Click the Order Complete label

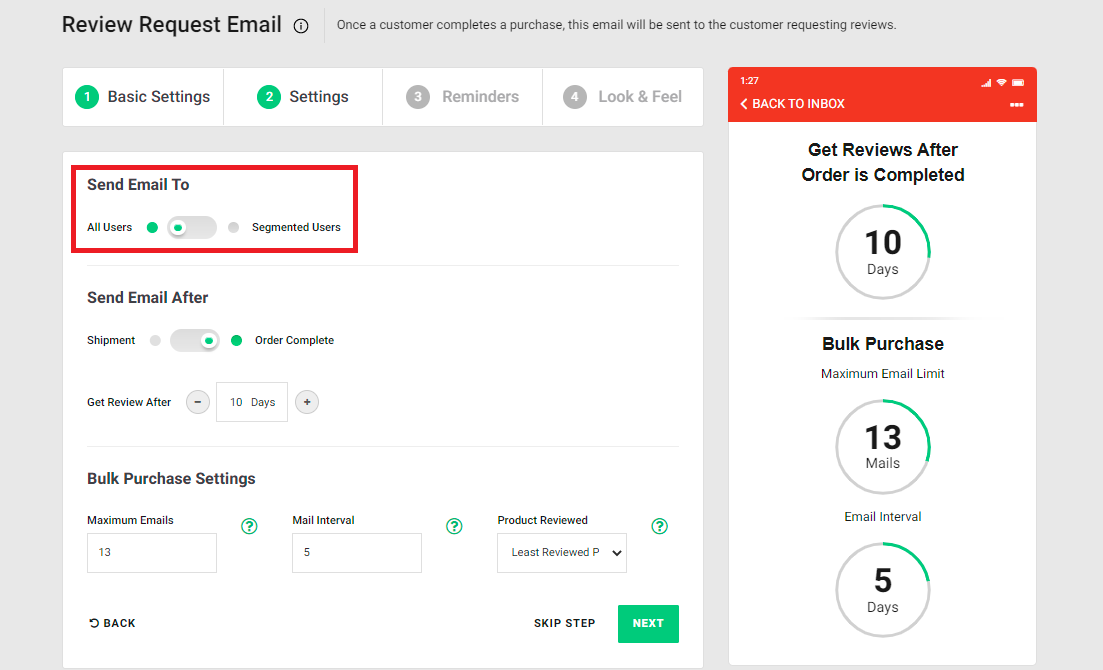click(x=294, y=341)
